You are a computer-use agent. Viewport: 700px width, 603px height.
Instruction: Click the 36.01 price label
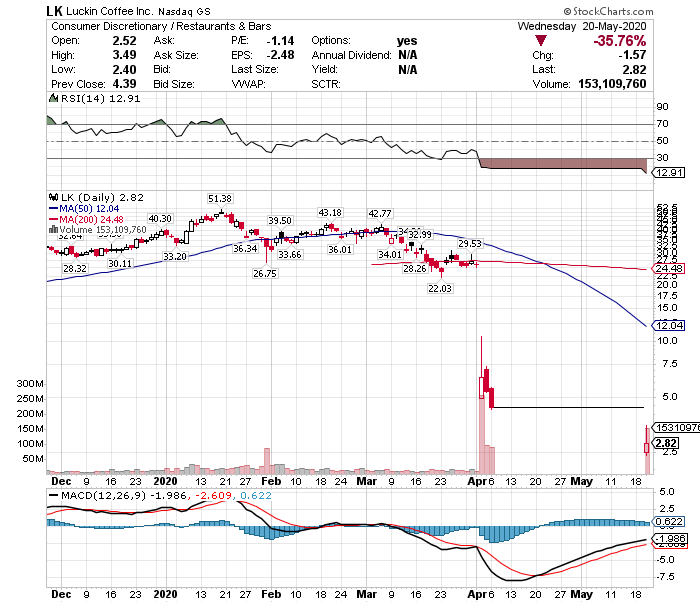pos(340,250)
